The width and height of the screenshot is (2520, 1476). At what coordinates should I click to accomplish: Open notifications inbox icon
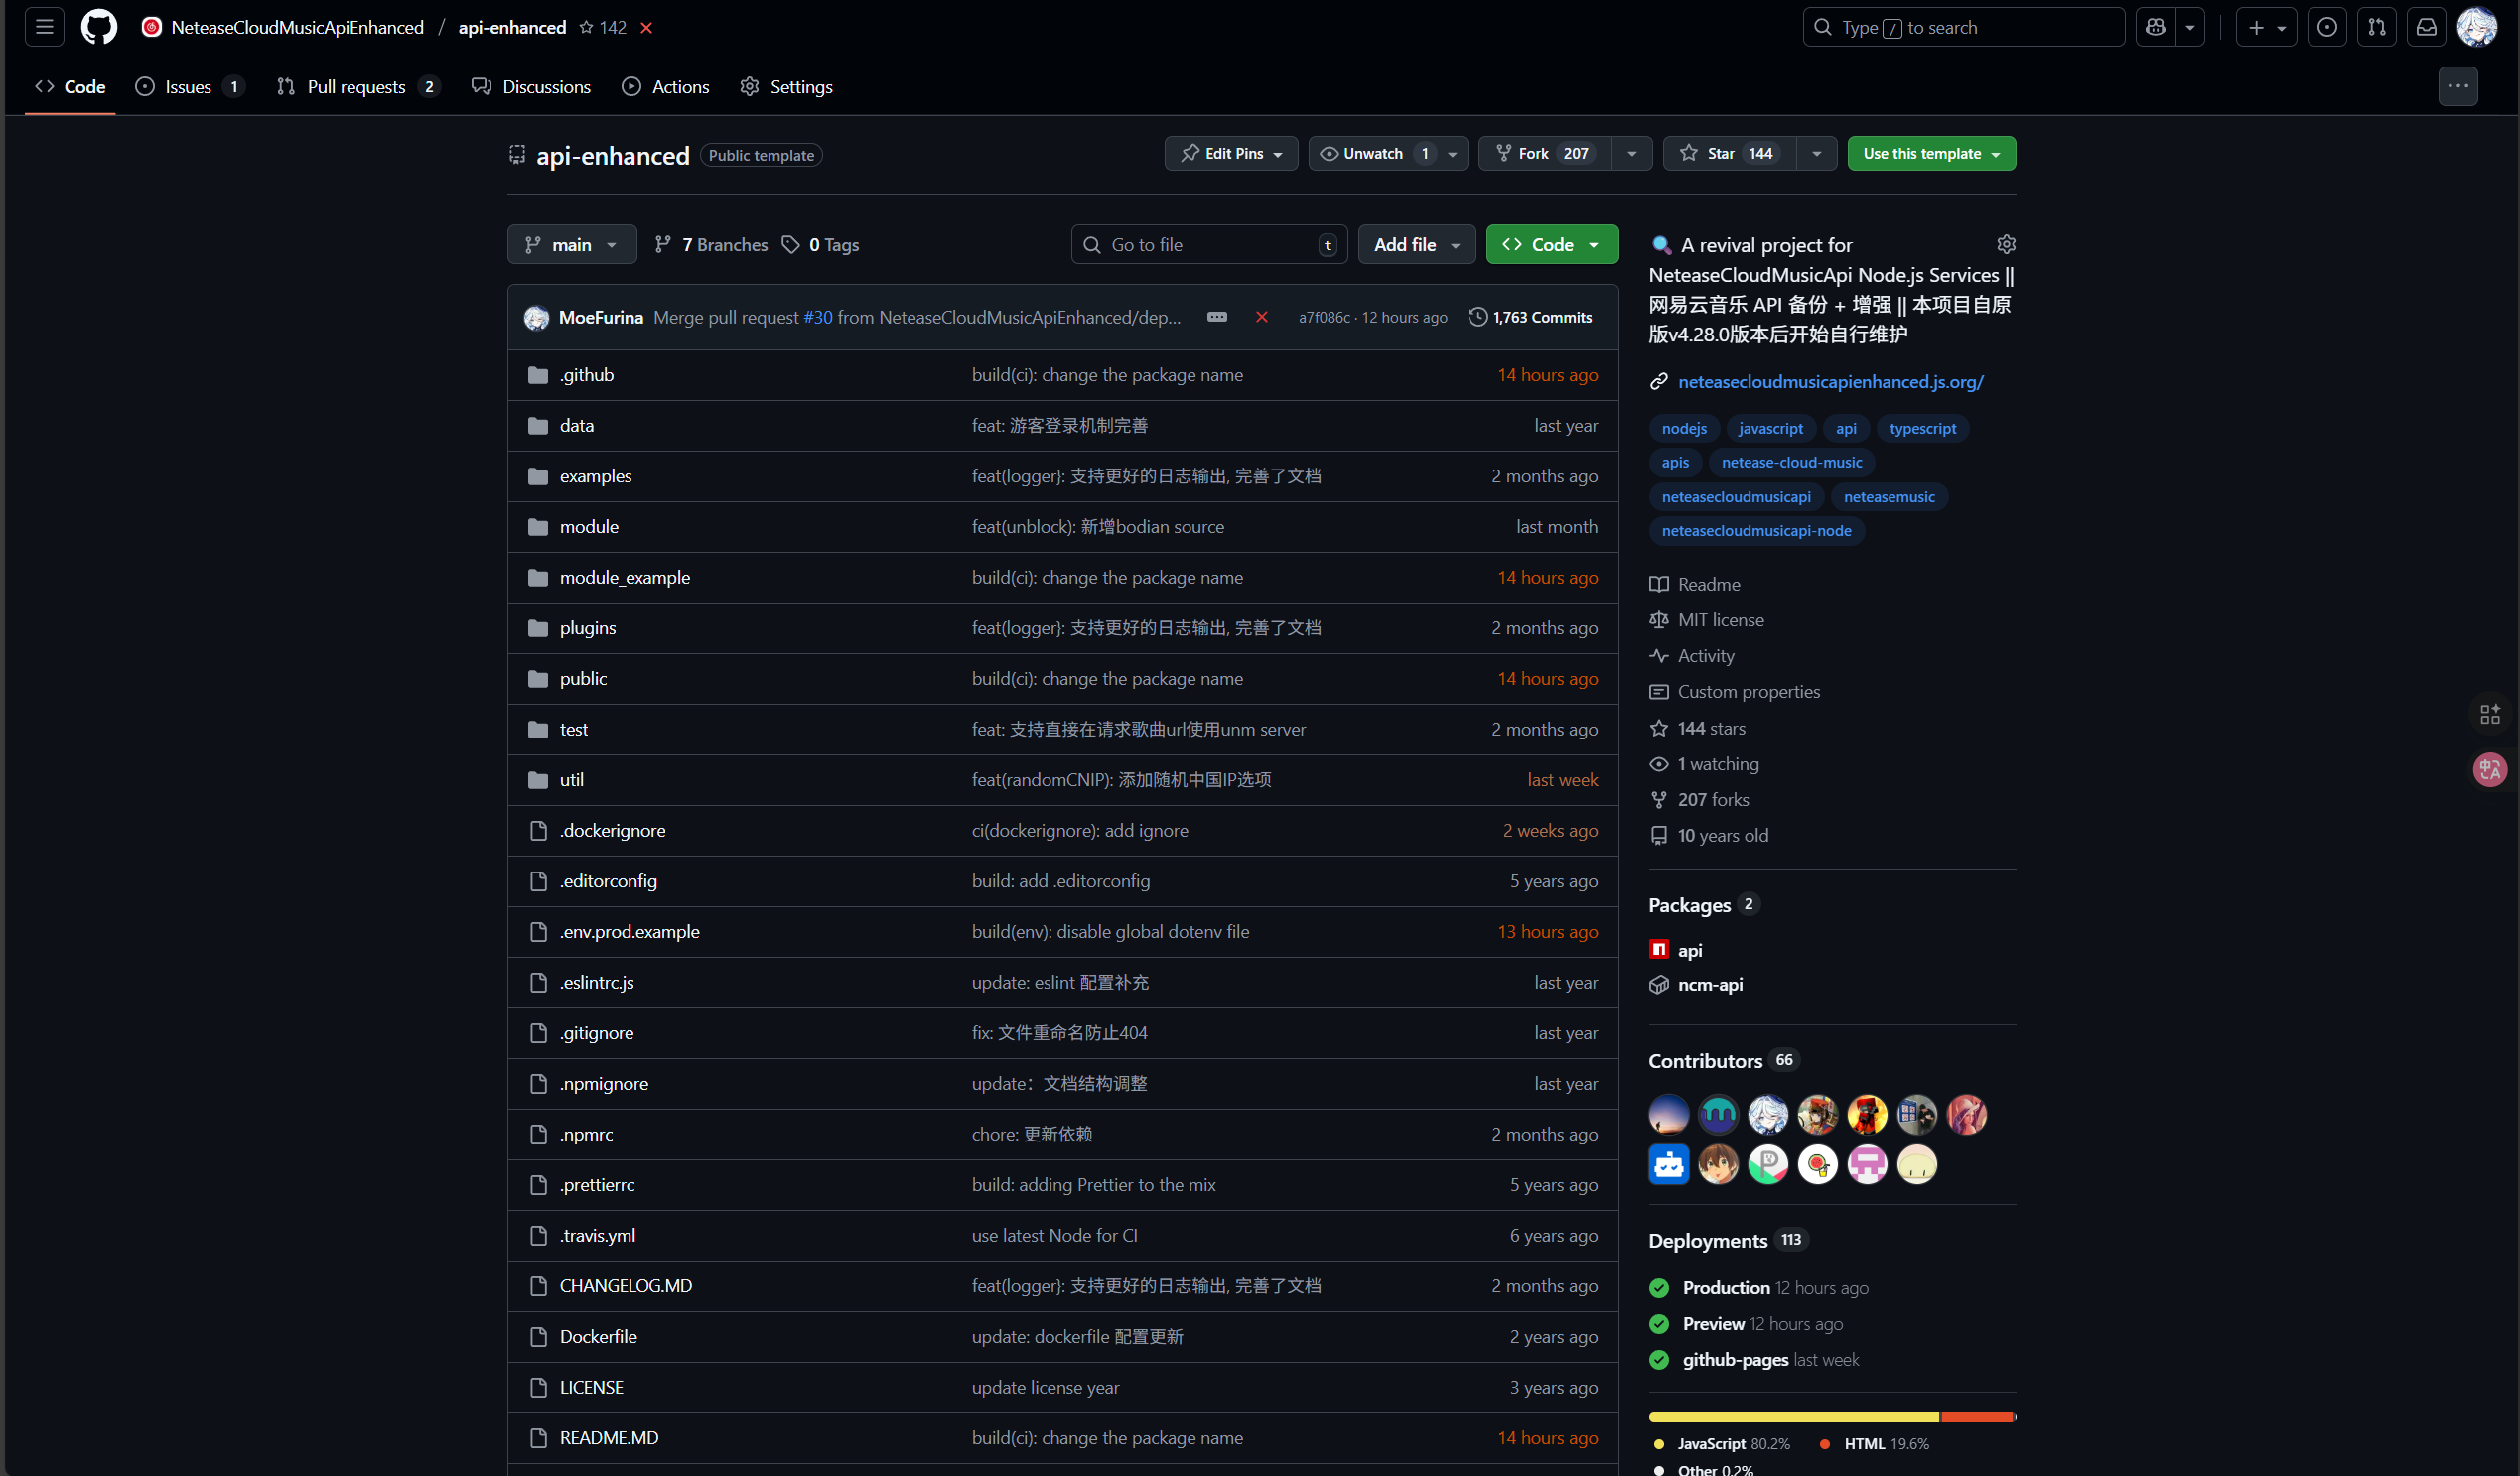(2426, 27)
